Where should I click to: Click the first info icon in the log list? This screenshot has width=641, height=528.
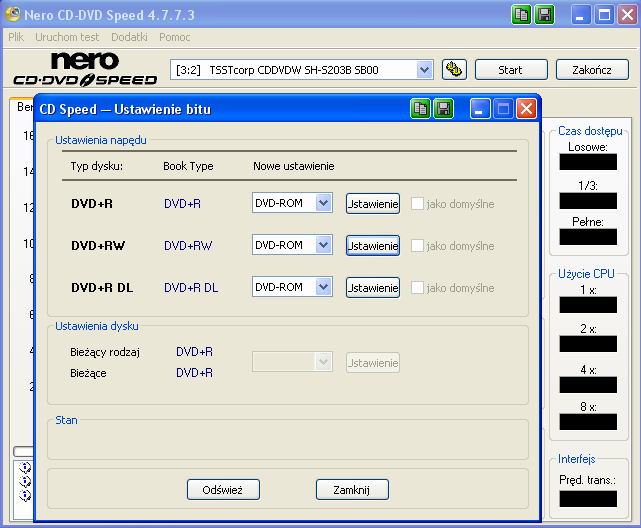coord(25,467)
